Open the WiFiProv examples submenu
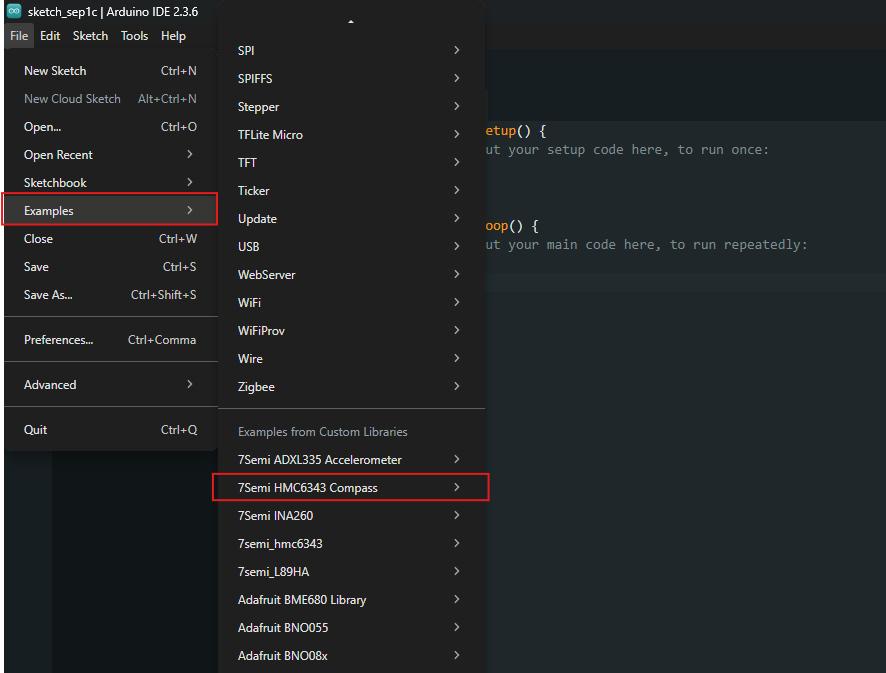 (351, 331)
